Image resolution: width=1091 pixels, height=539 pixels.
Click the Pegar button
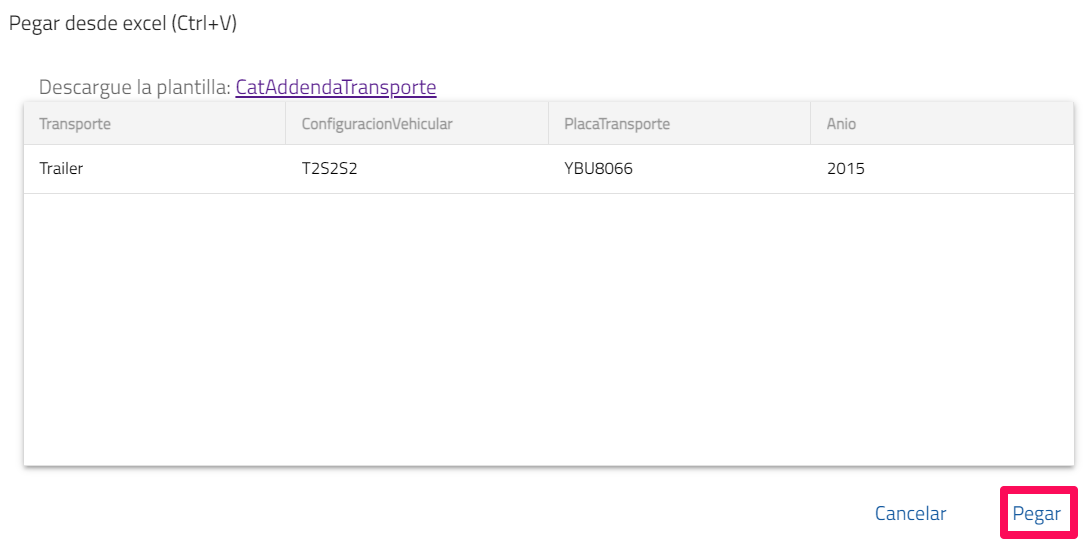1037,513
